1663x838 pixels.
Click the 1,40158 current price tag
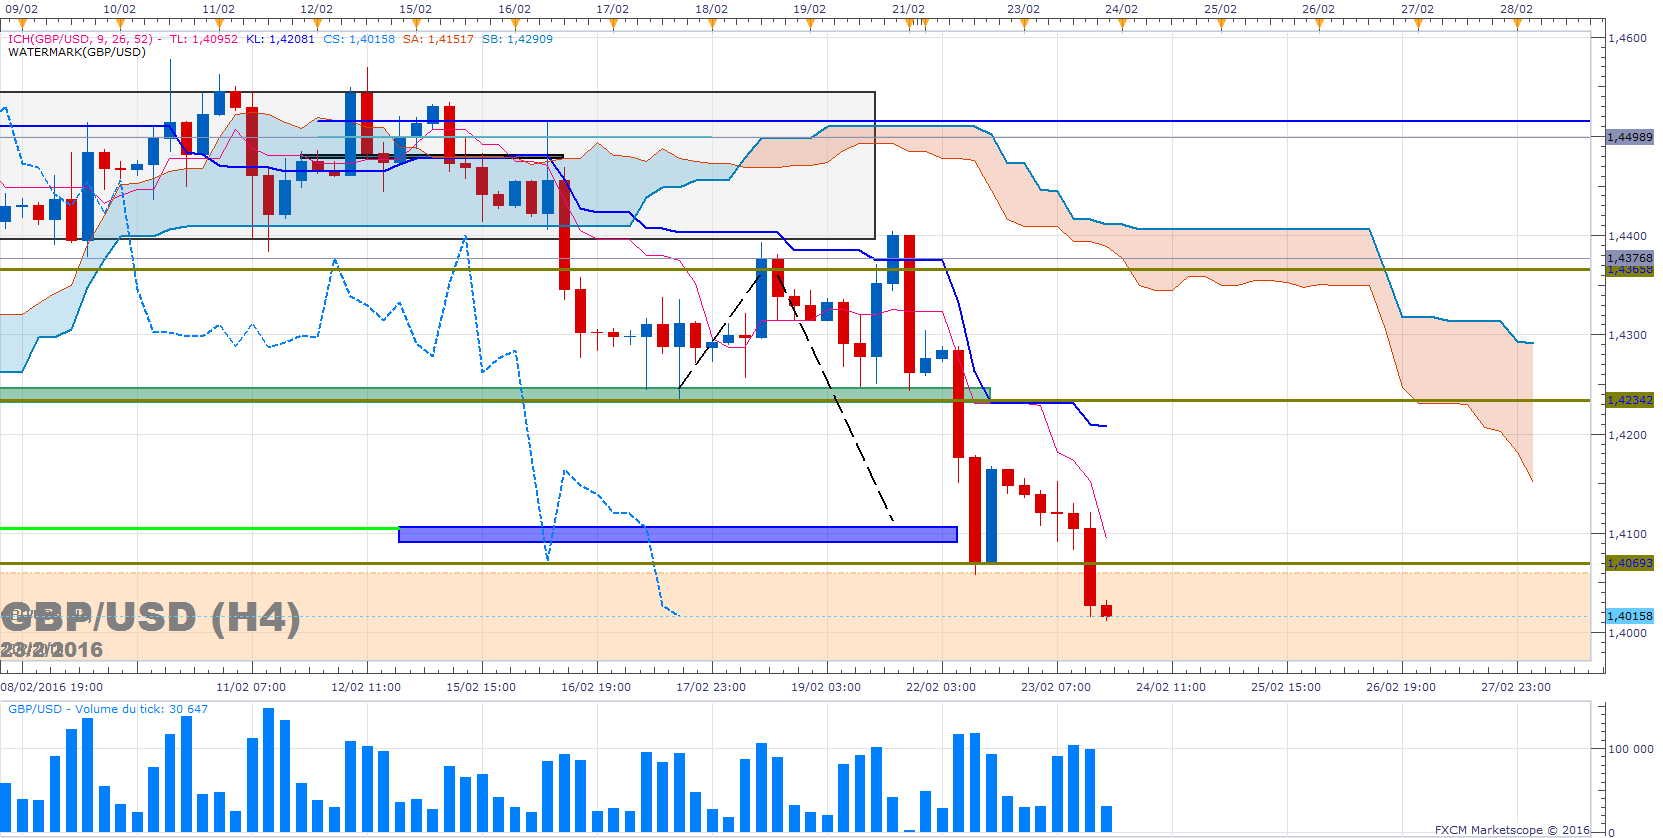(1630, 616)
